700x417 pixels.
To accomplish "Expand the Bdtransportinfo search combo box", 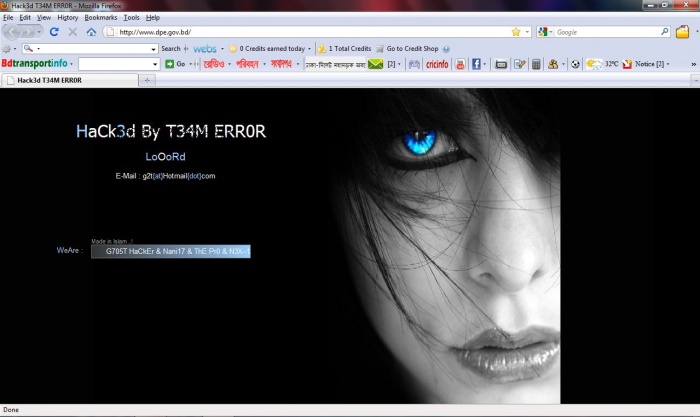I will 155,64.
